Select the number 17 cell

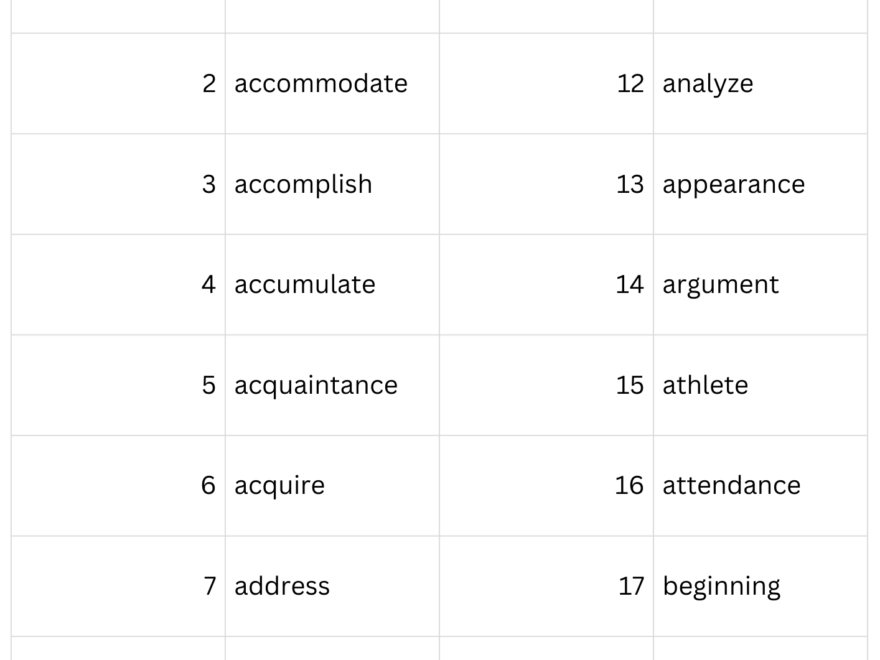coord(630,586)
